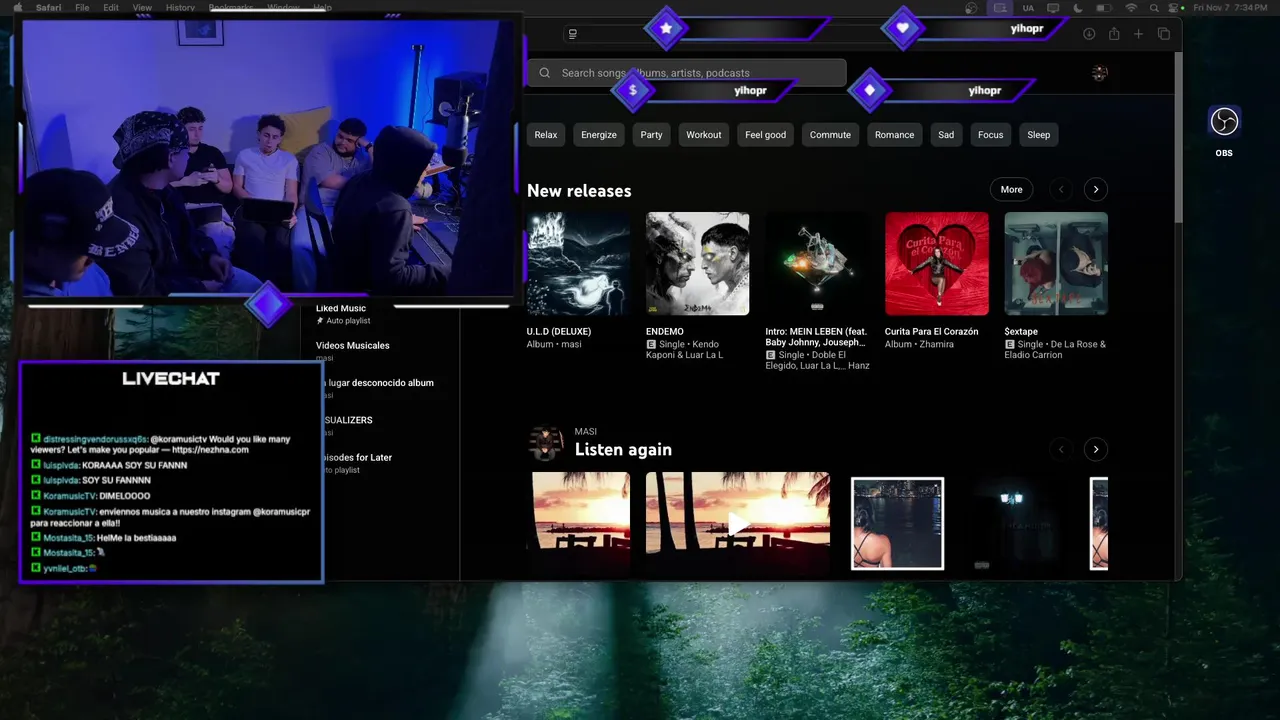Viewport: 1280px width, 720px height.
Task: Open the white-framed city skyline thumbnail
Action: (897, 523)
